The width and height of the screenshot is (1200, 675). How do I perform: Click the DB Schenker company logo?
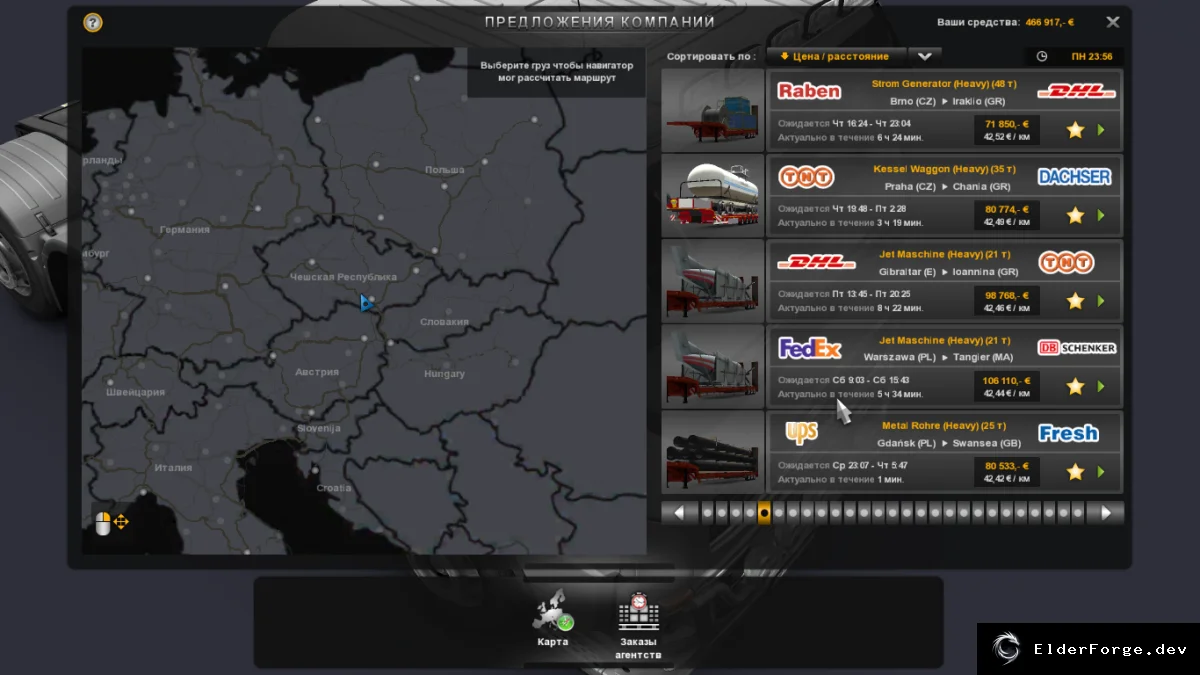pos(1077,348)
